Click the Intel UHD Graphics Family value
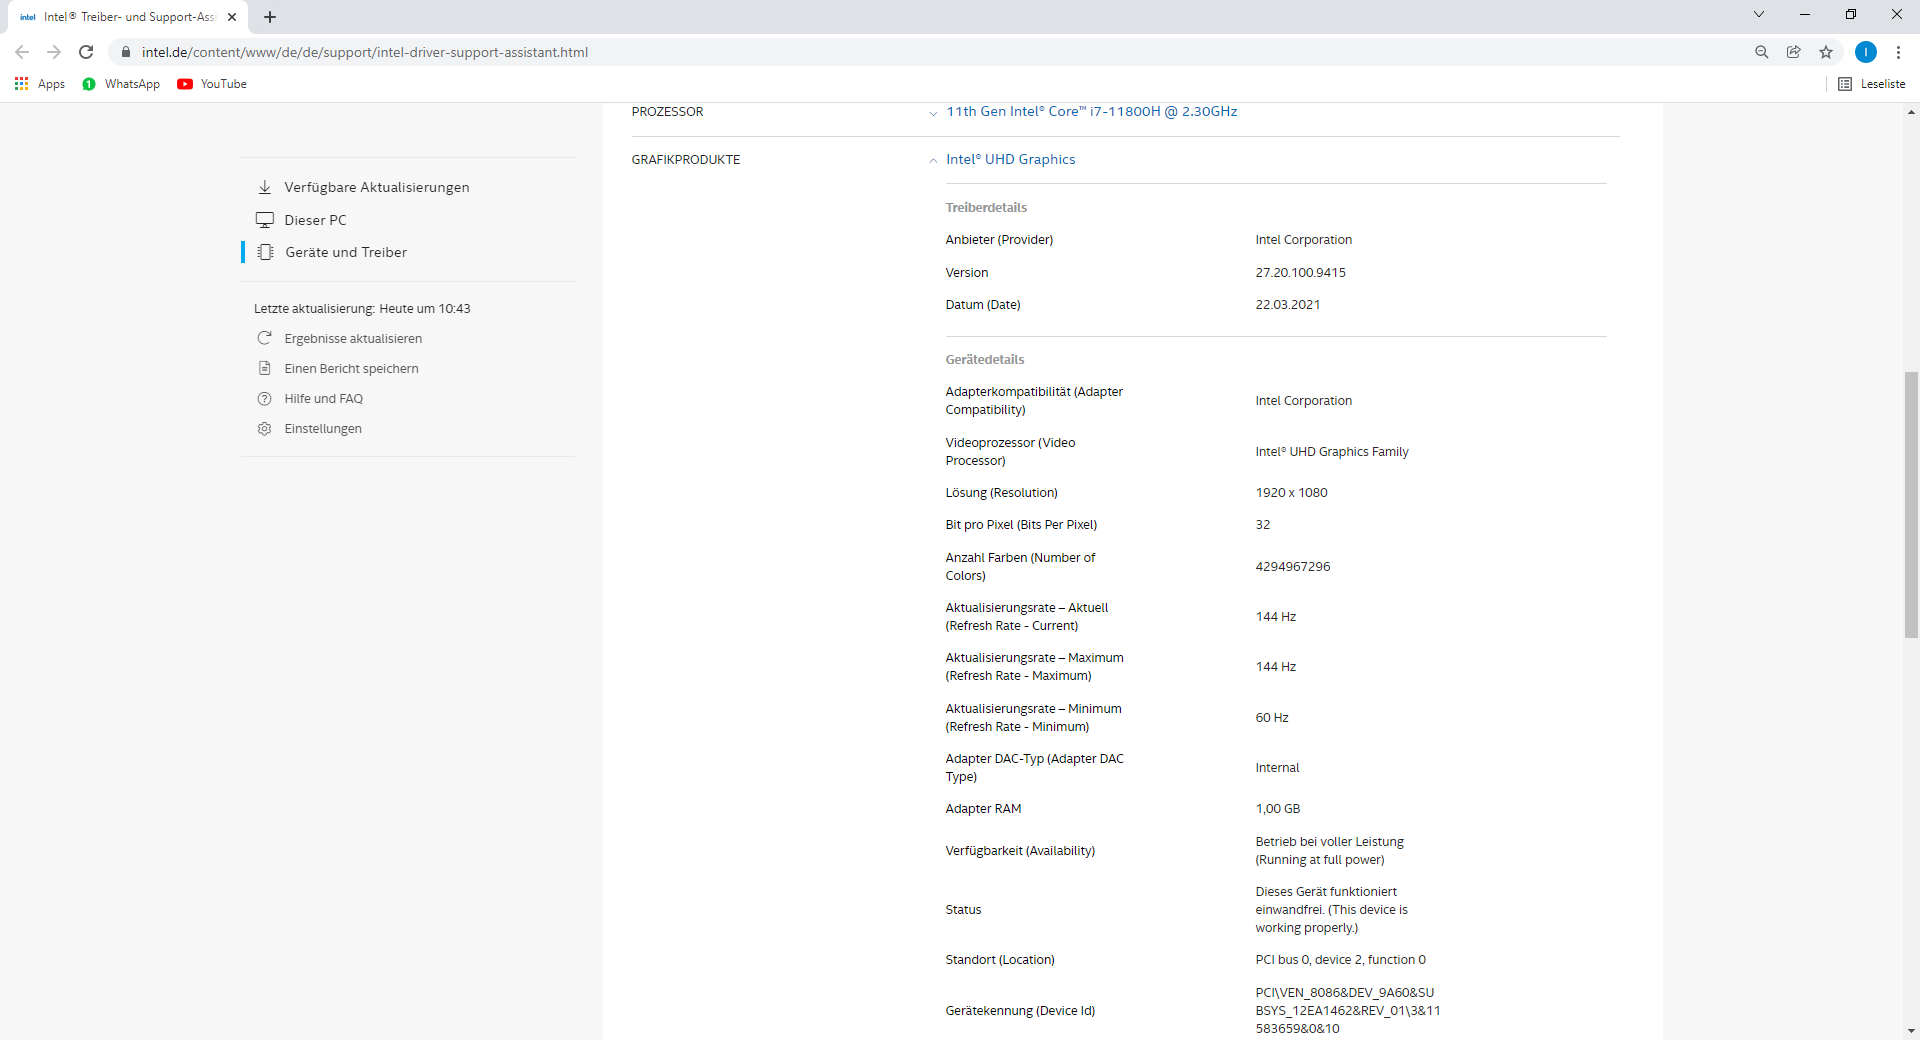The width and height of the screenshot is (1920, 1040). (x=1331, y=451)
